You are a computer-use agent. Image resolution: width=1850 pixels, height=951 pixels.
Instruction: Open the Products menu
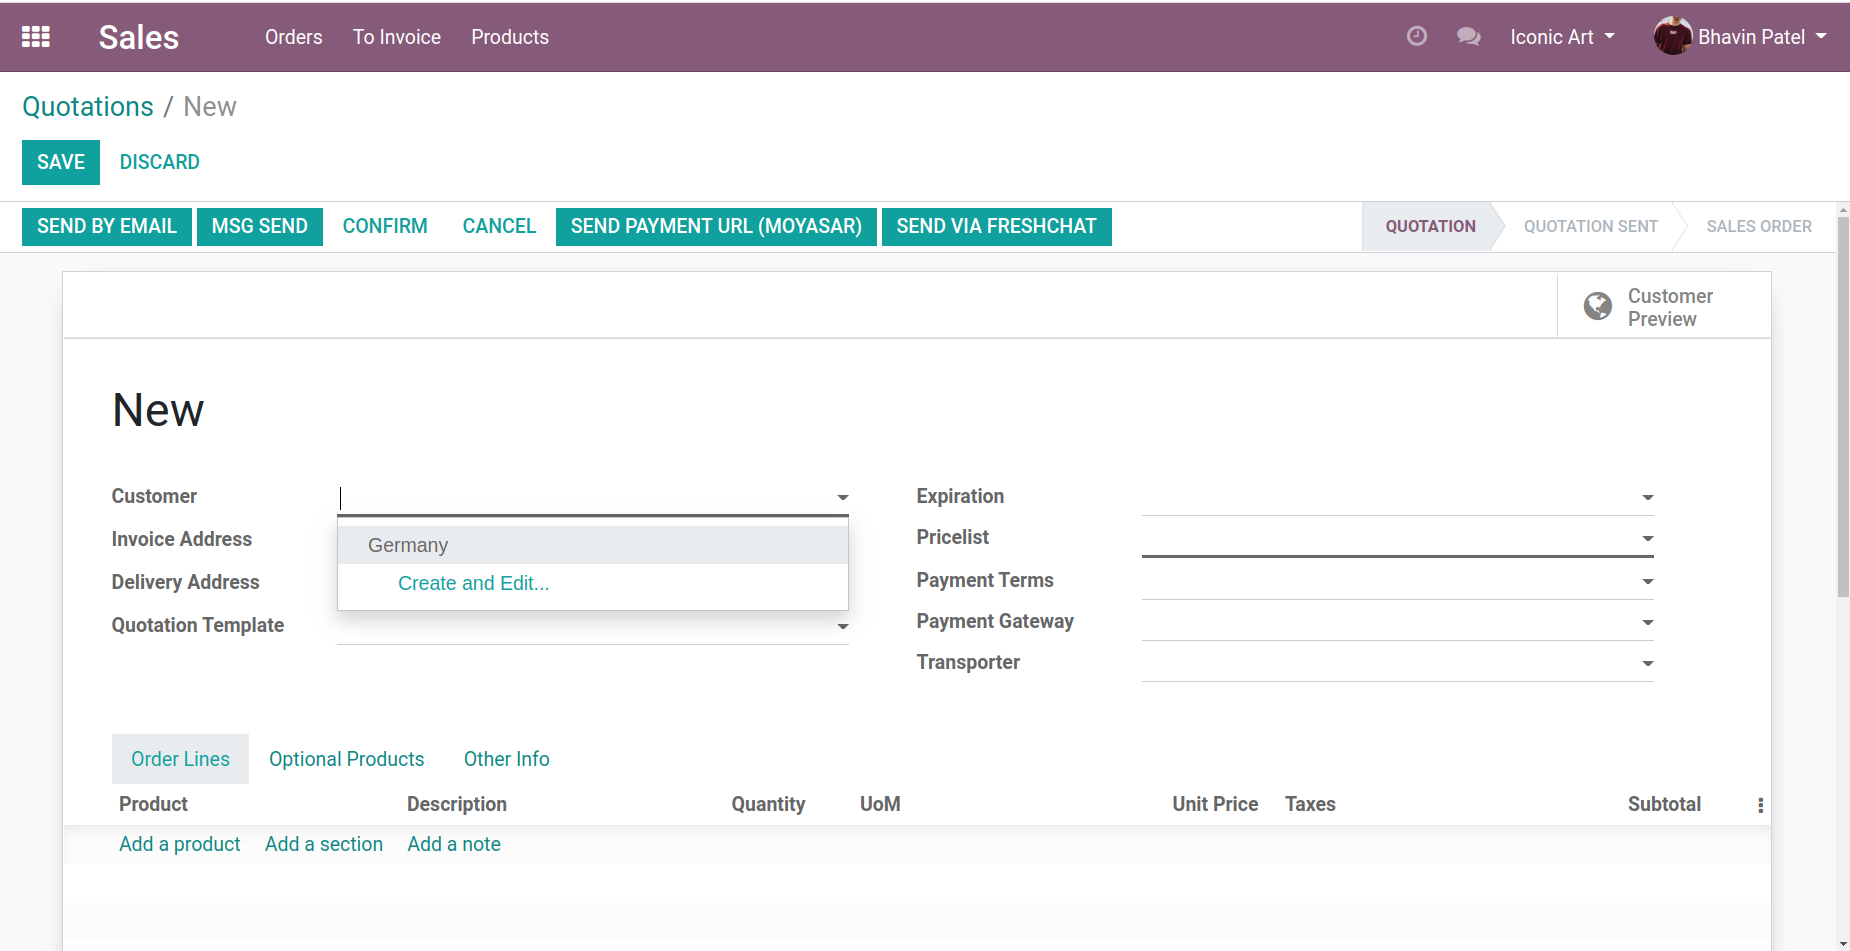click(510, 37)
